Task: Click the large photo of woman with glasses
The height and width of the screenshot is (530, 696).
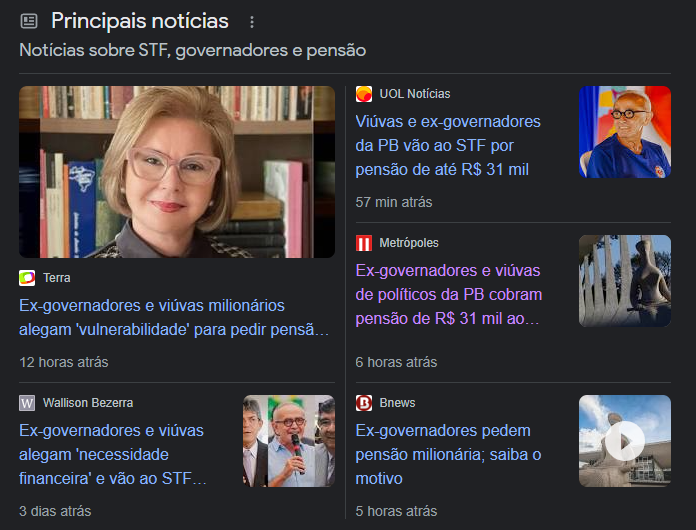Action: tap(177, 172)
